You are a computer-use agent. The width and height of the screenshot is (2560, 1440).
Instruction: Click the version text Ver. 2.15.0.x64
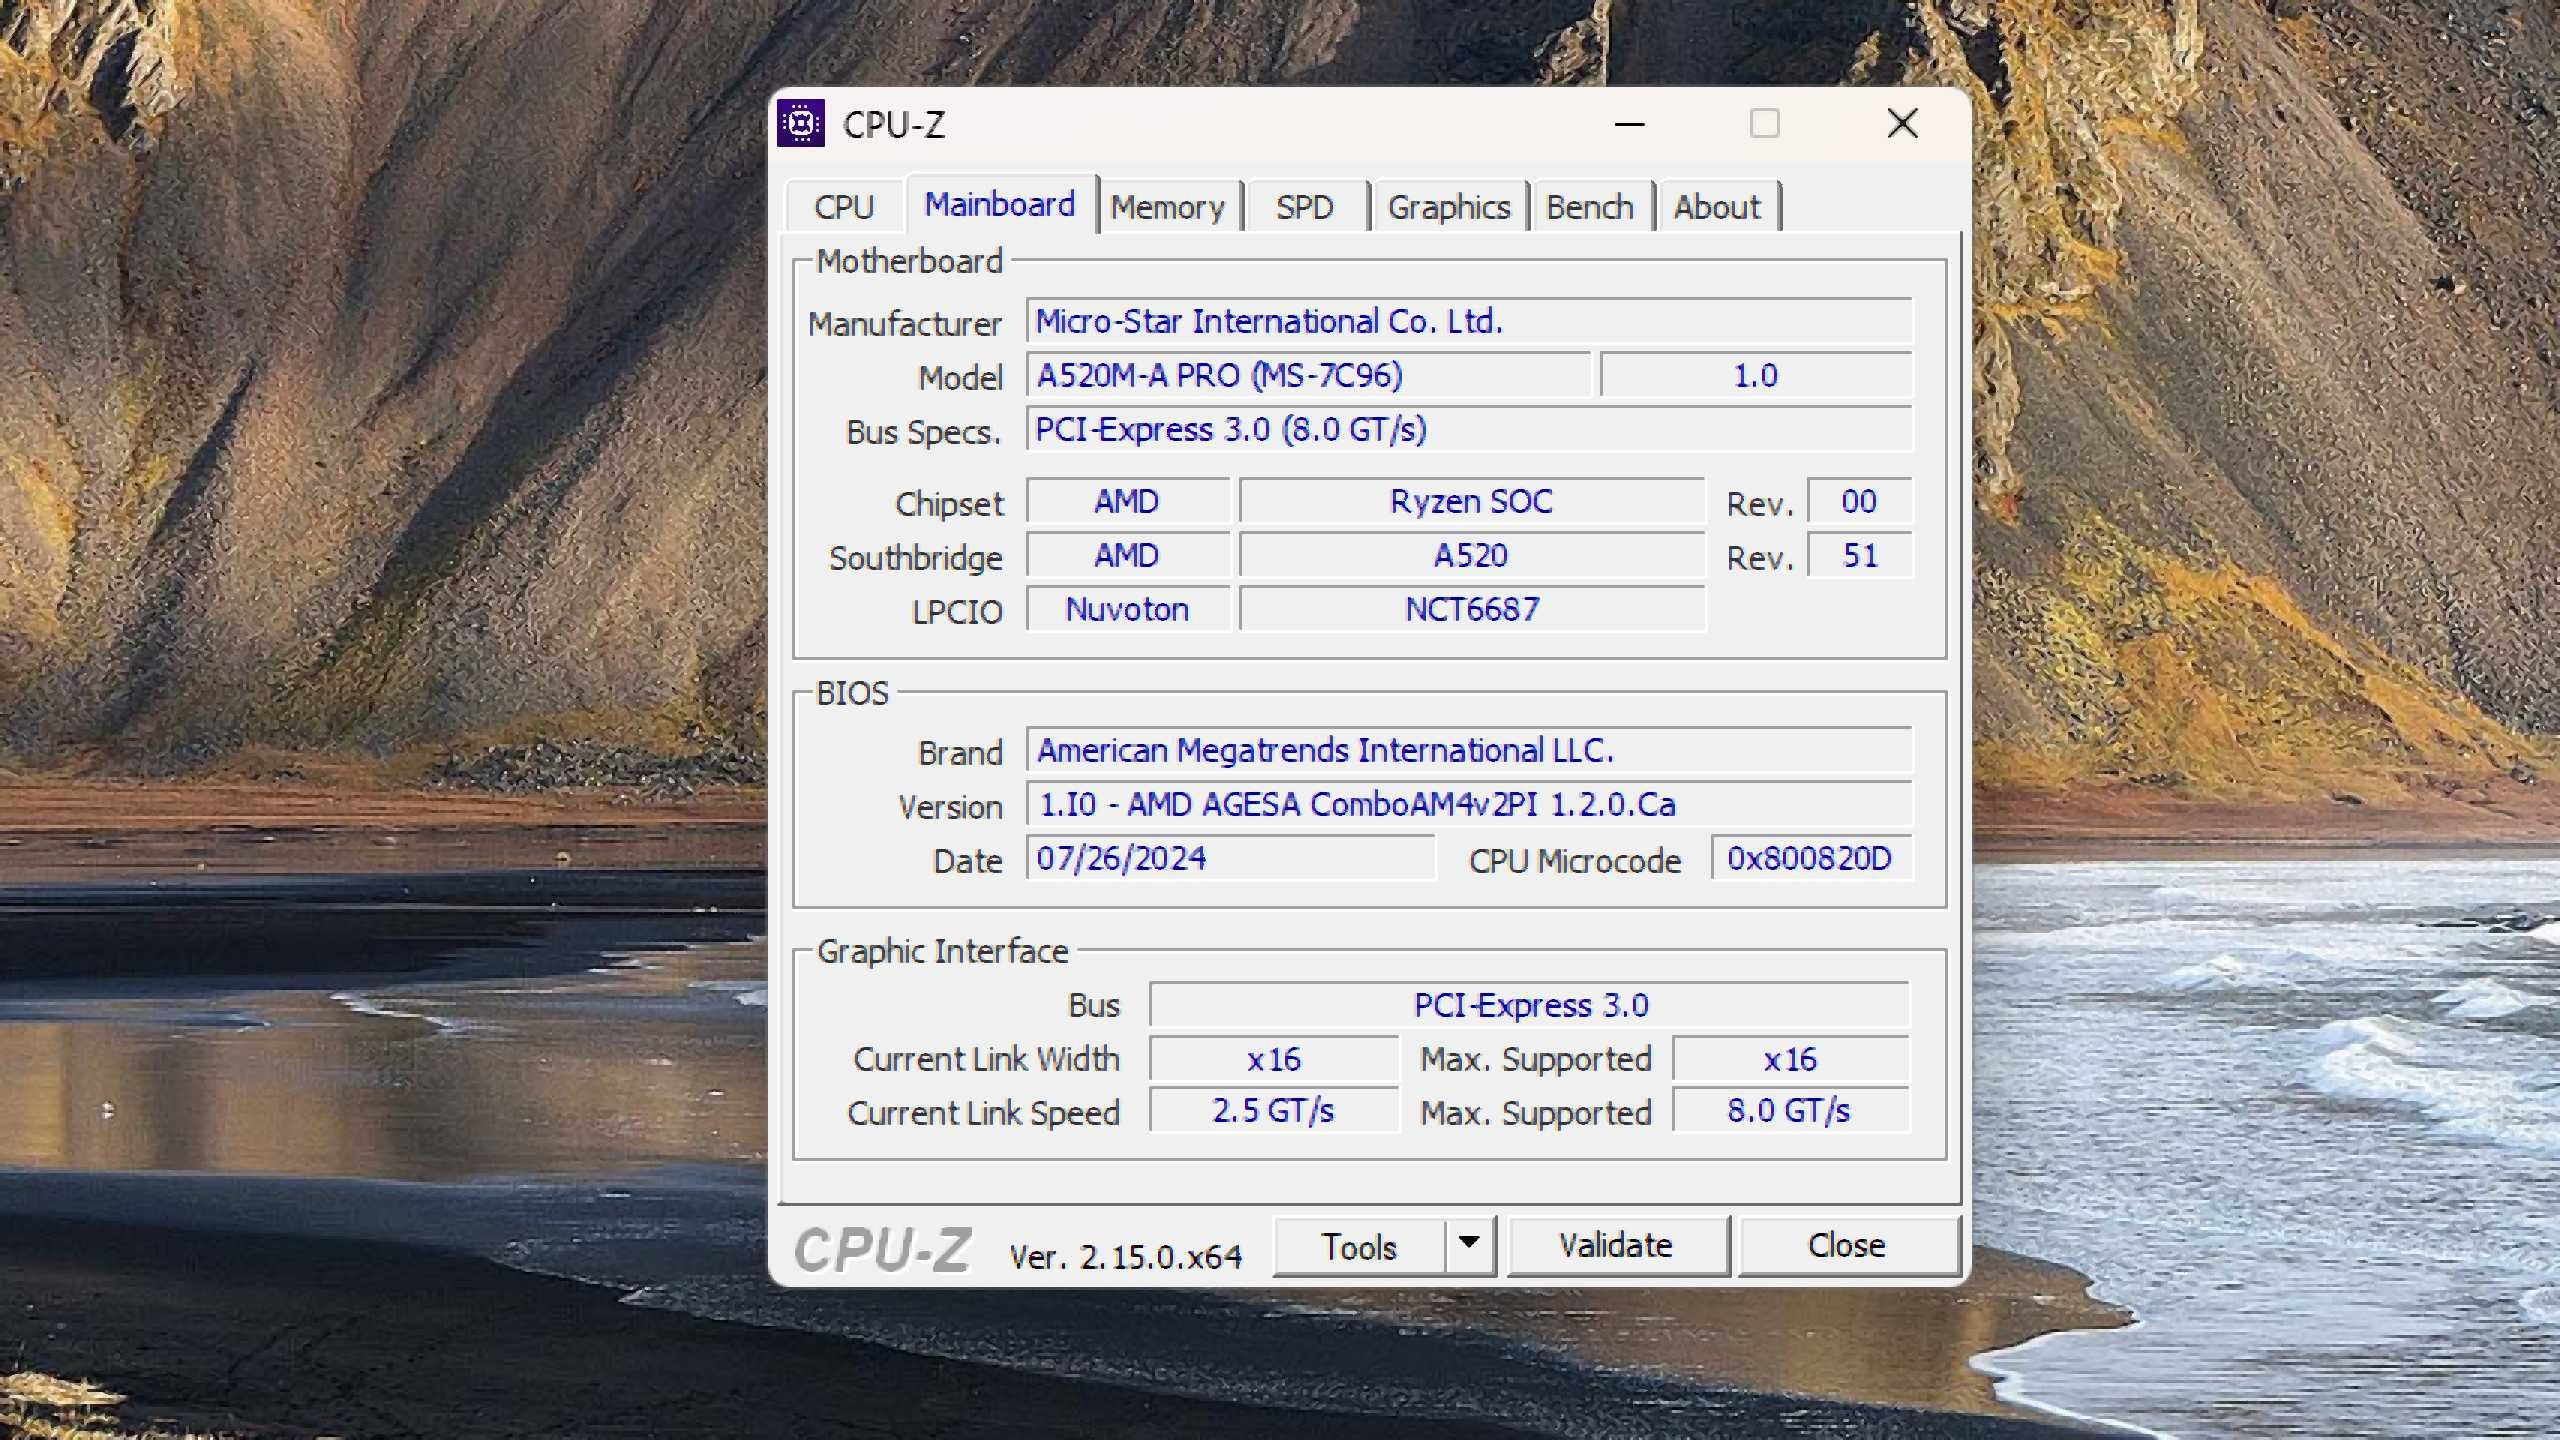1126,1256
